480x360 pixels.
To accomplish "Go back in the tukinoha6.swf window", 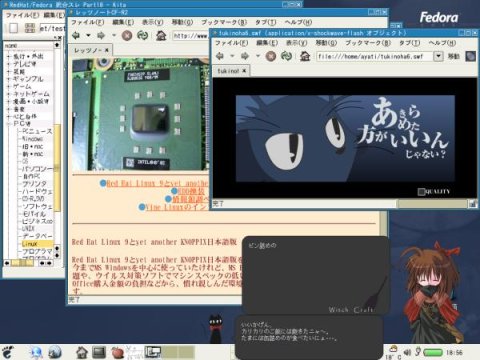I will click(x=220, y=56).
